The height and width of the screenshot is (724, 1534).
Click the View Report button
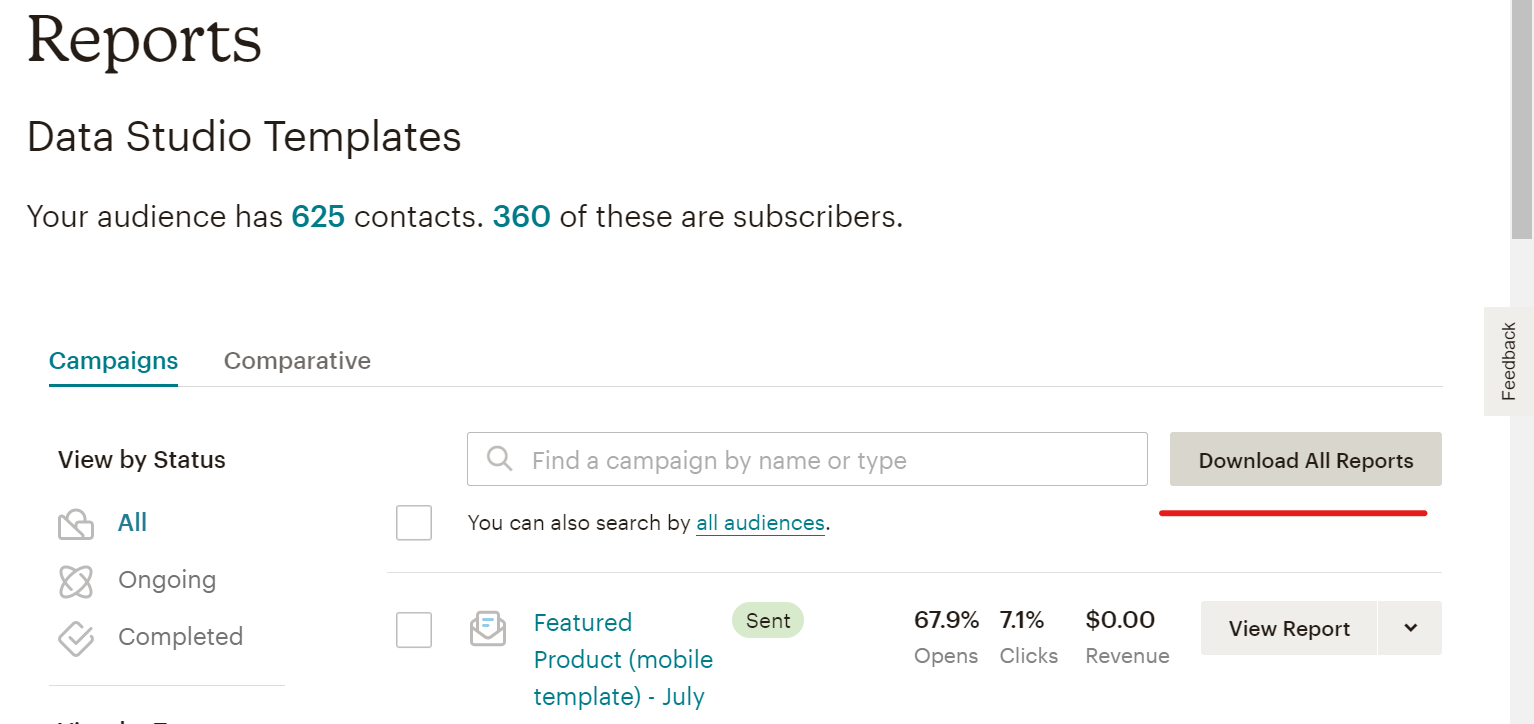click(x=1289, y=628)
